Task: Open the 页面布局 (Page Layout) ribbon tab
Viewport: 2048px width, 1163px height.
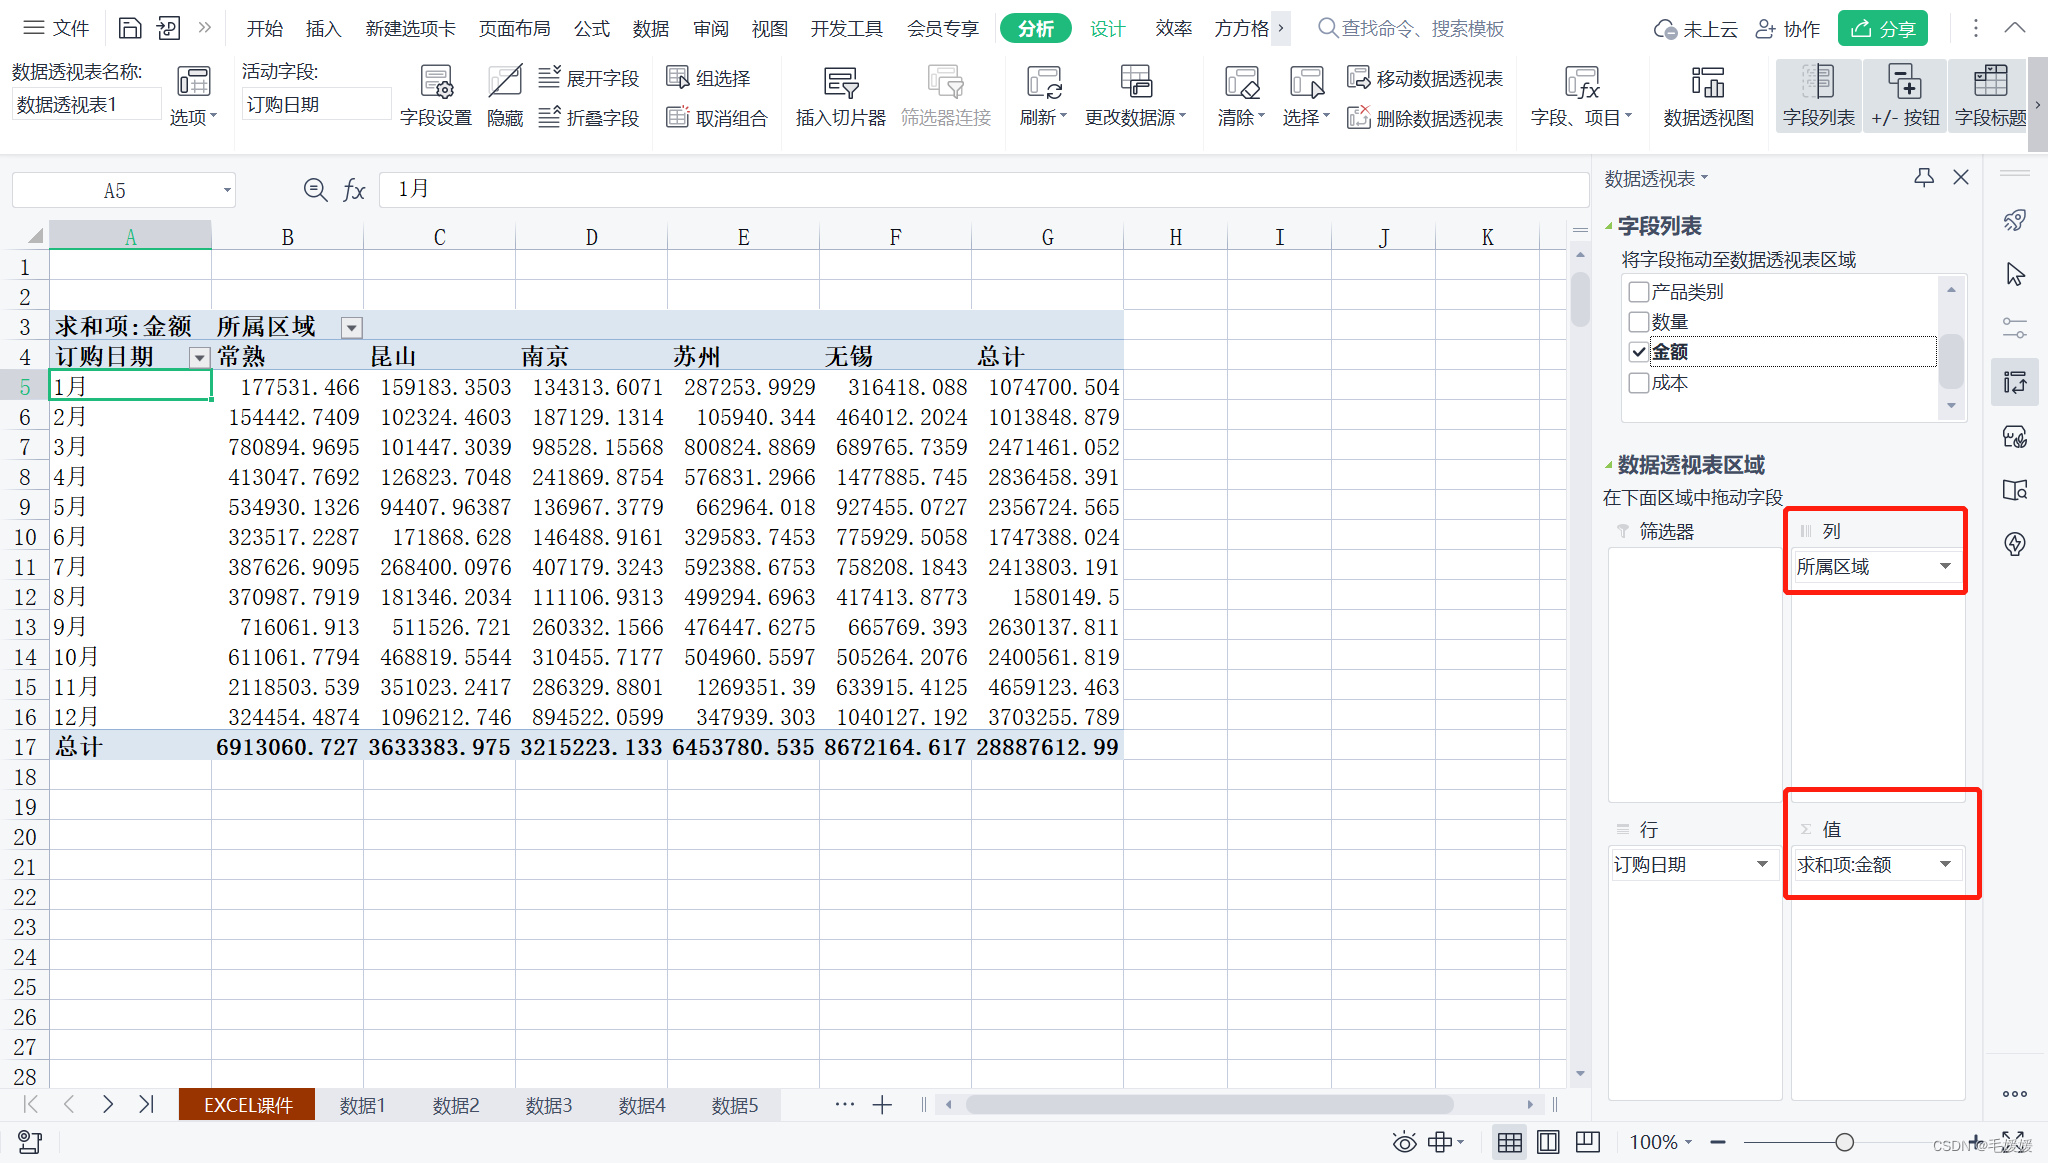Action: [514, 28]
